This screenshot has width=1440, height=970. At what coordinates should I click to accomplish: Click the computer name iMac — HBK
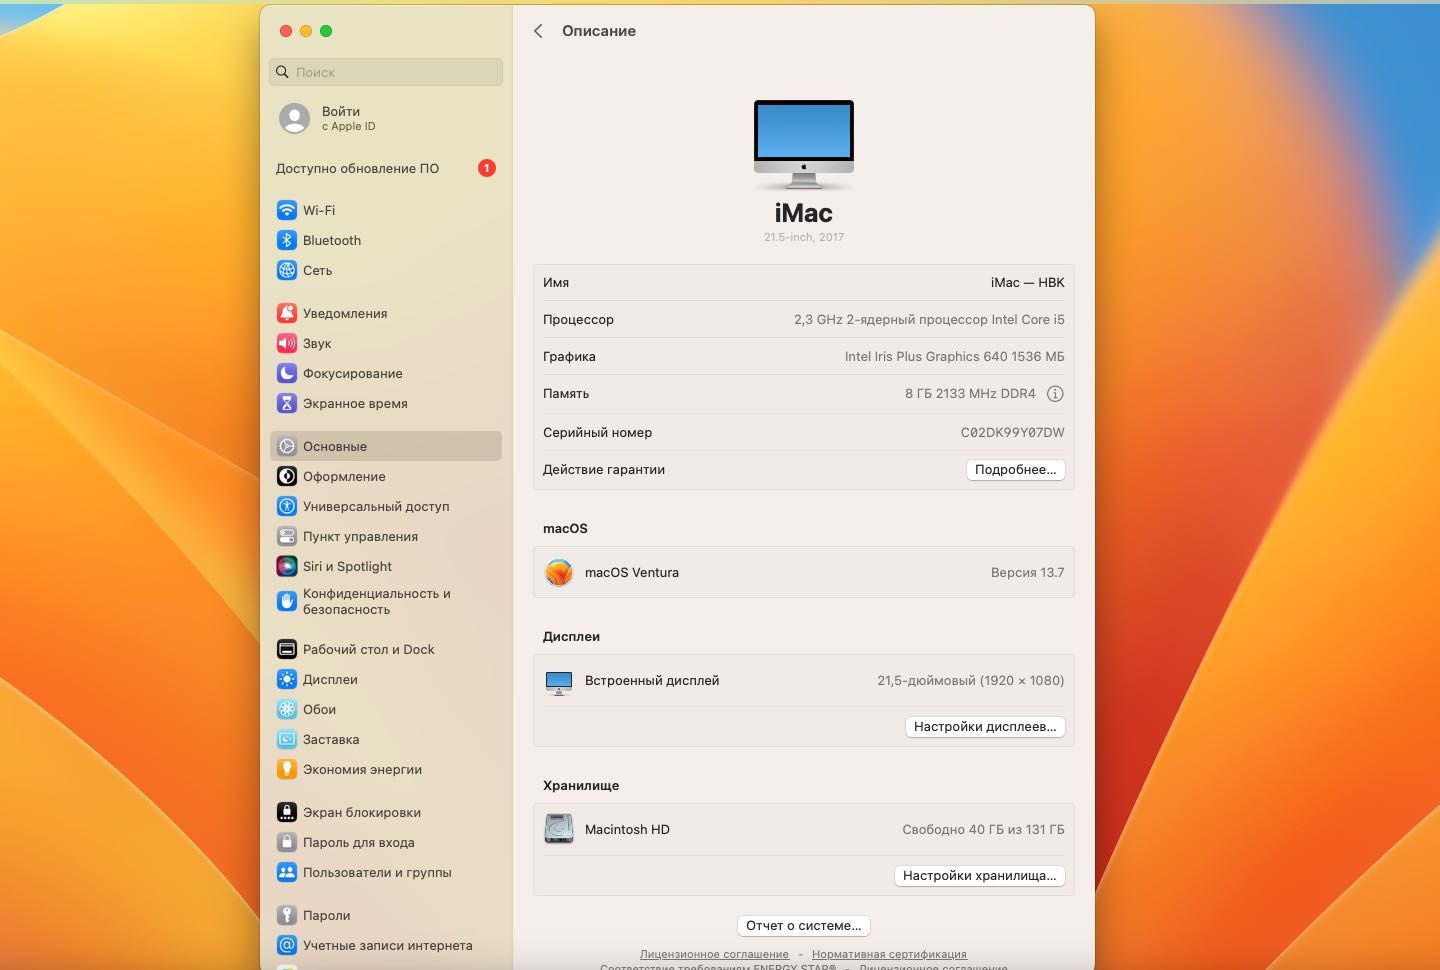pyautogui.click(x=1027, y=283)
